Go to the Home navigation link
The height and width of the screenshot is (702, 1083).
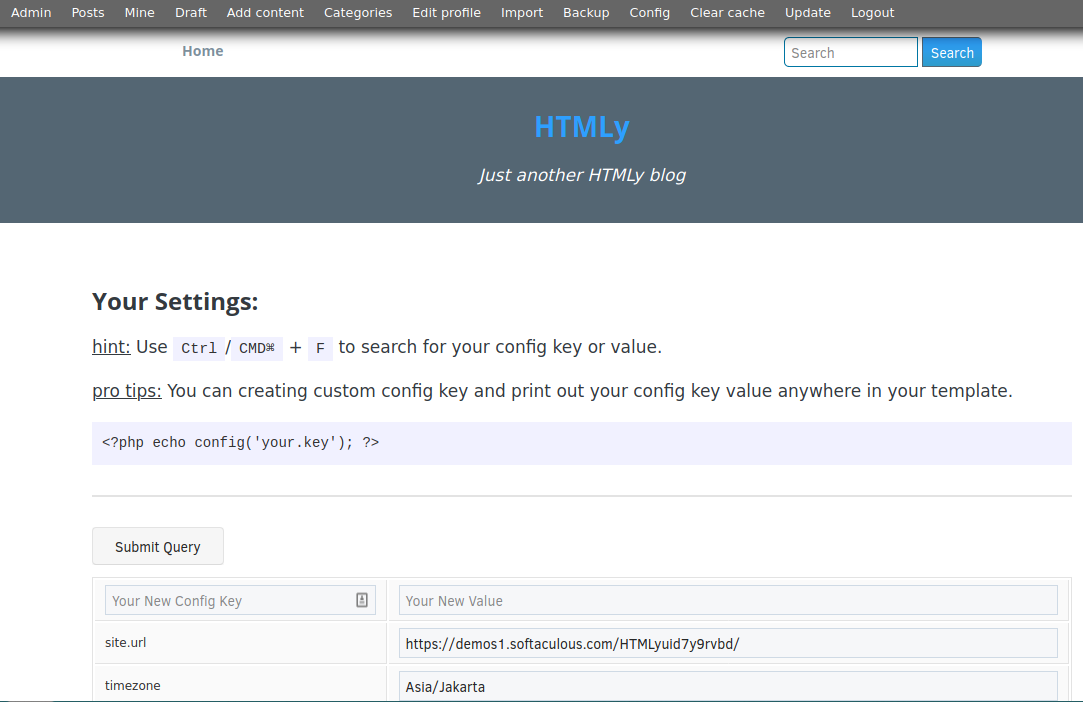tap(202, 51)
